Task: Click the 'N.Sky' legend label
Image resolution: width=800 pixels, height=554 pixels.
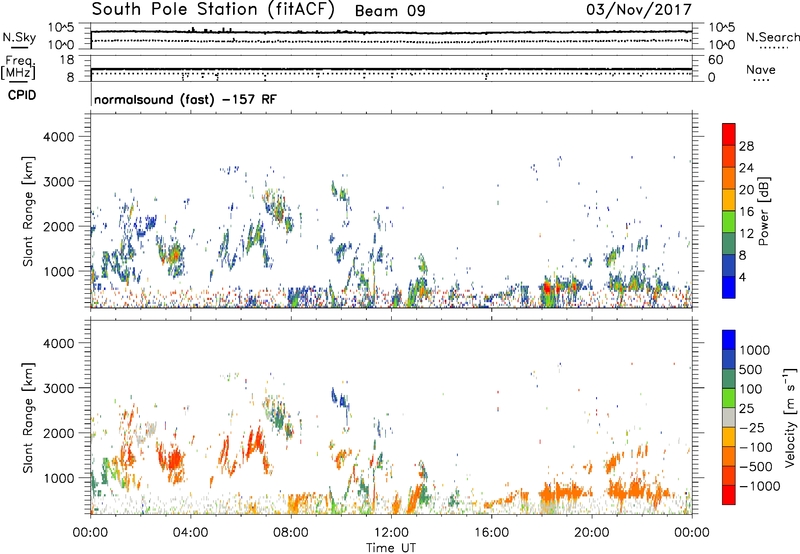Action: pos(19,37)
